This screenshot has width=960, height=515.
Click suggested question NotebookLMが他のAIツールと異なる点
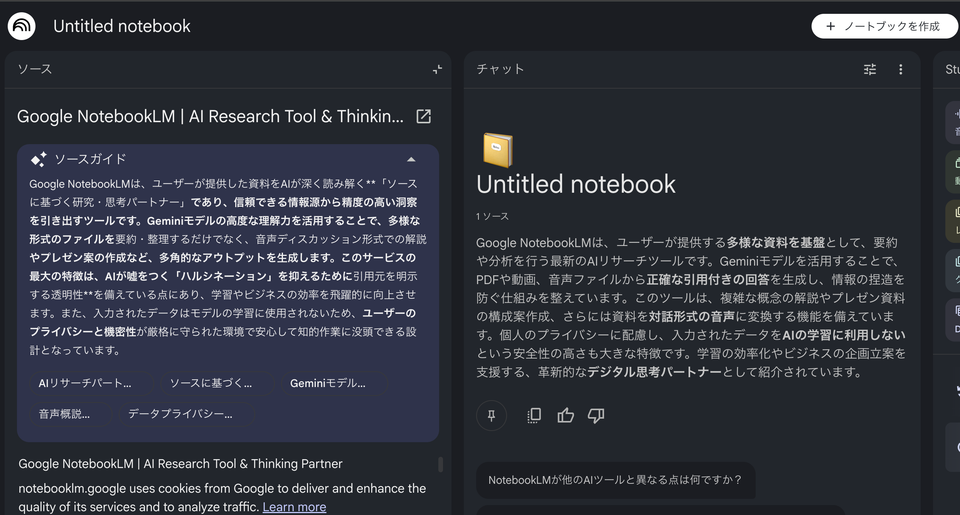pyautogui.click(x=615, y=480)
